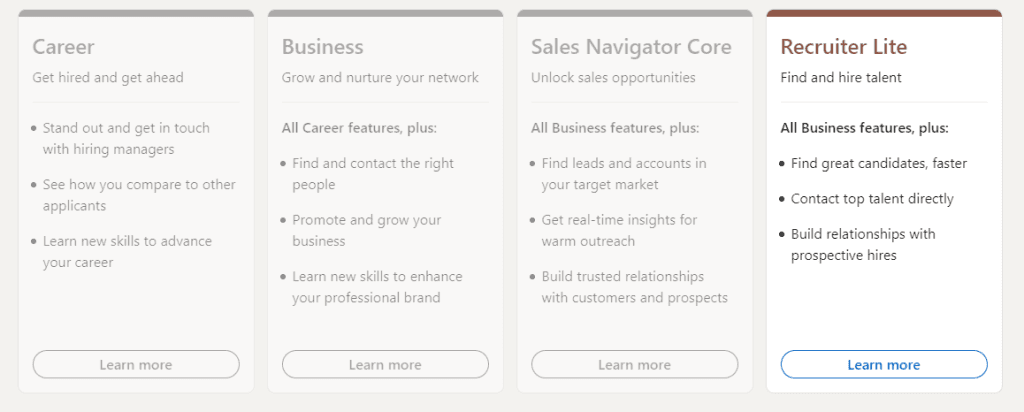Click 'Grow and nurture your network' subtitle

point(380,78)
